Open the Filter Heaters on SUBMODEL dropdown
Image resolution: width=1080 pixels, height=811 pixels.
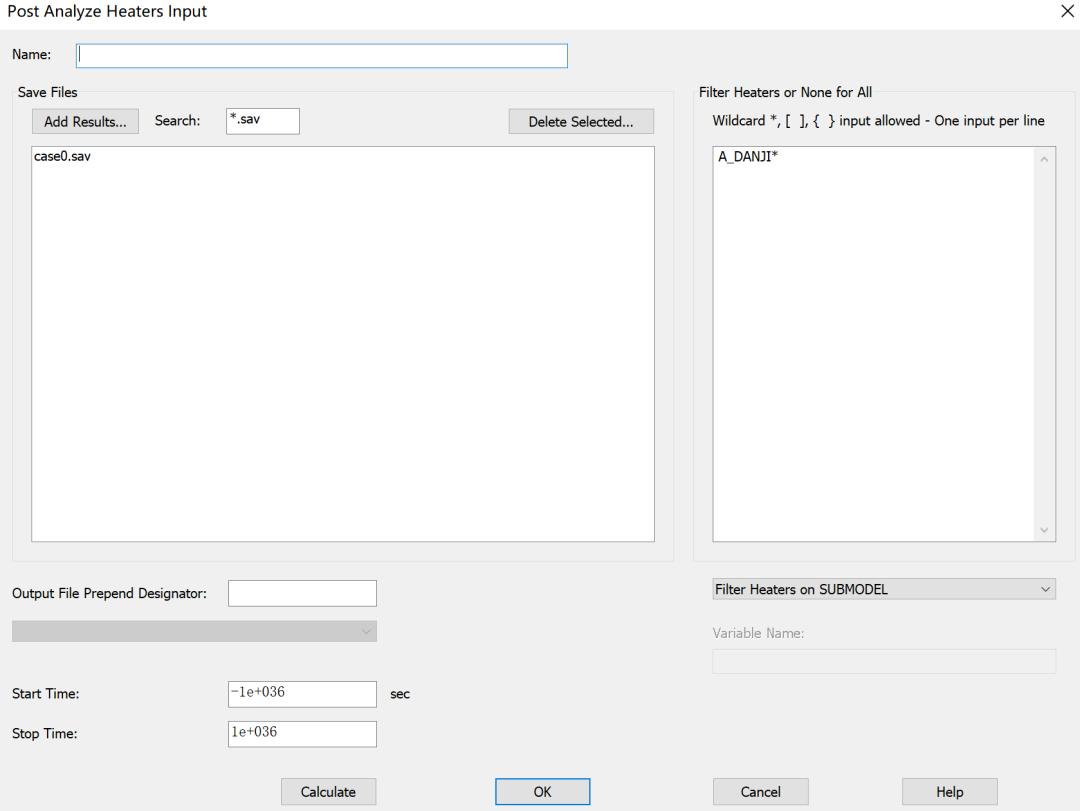point(884,590)
